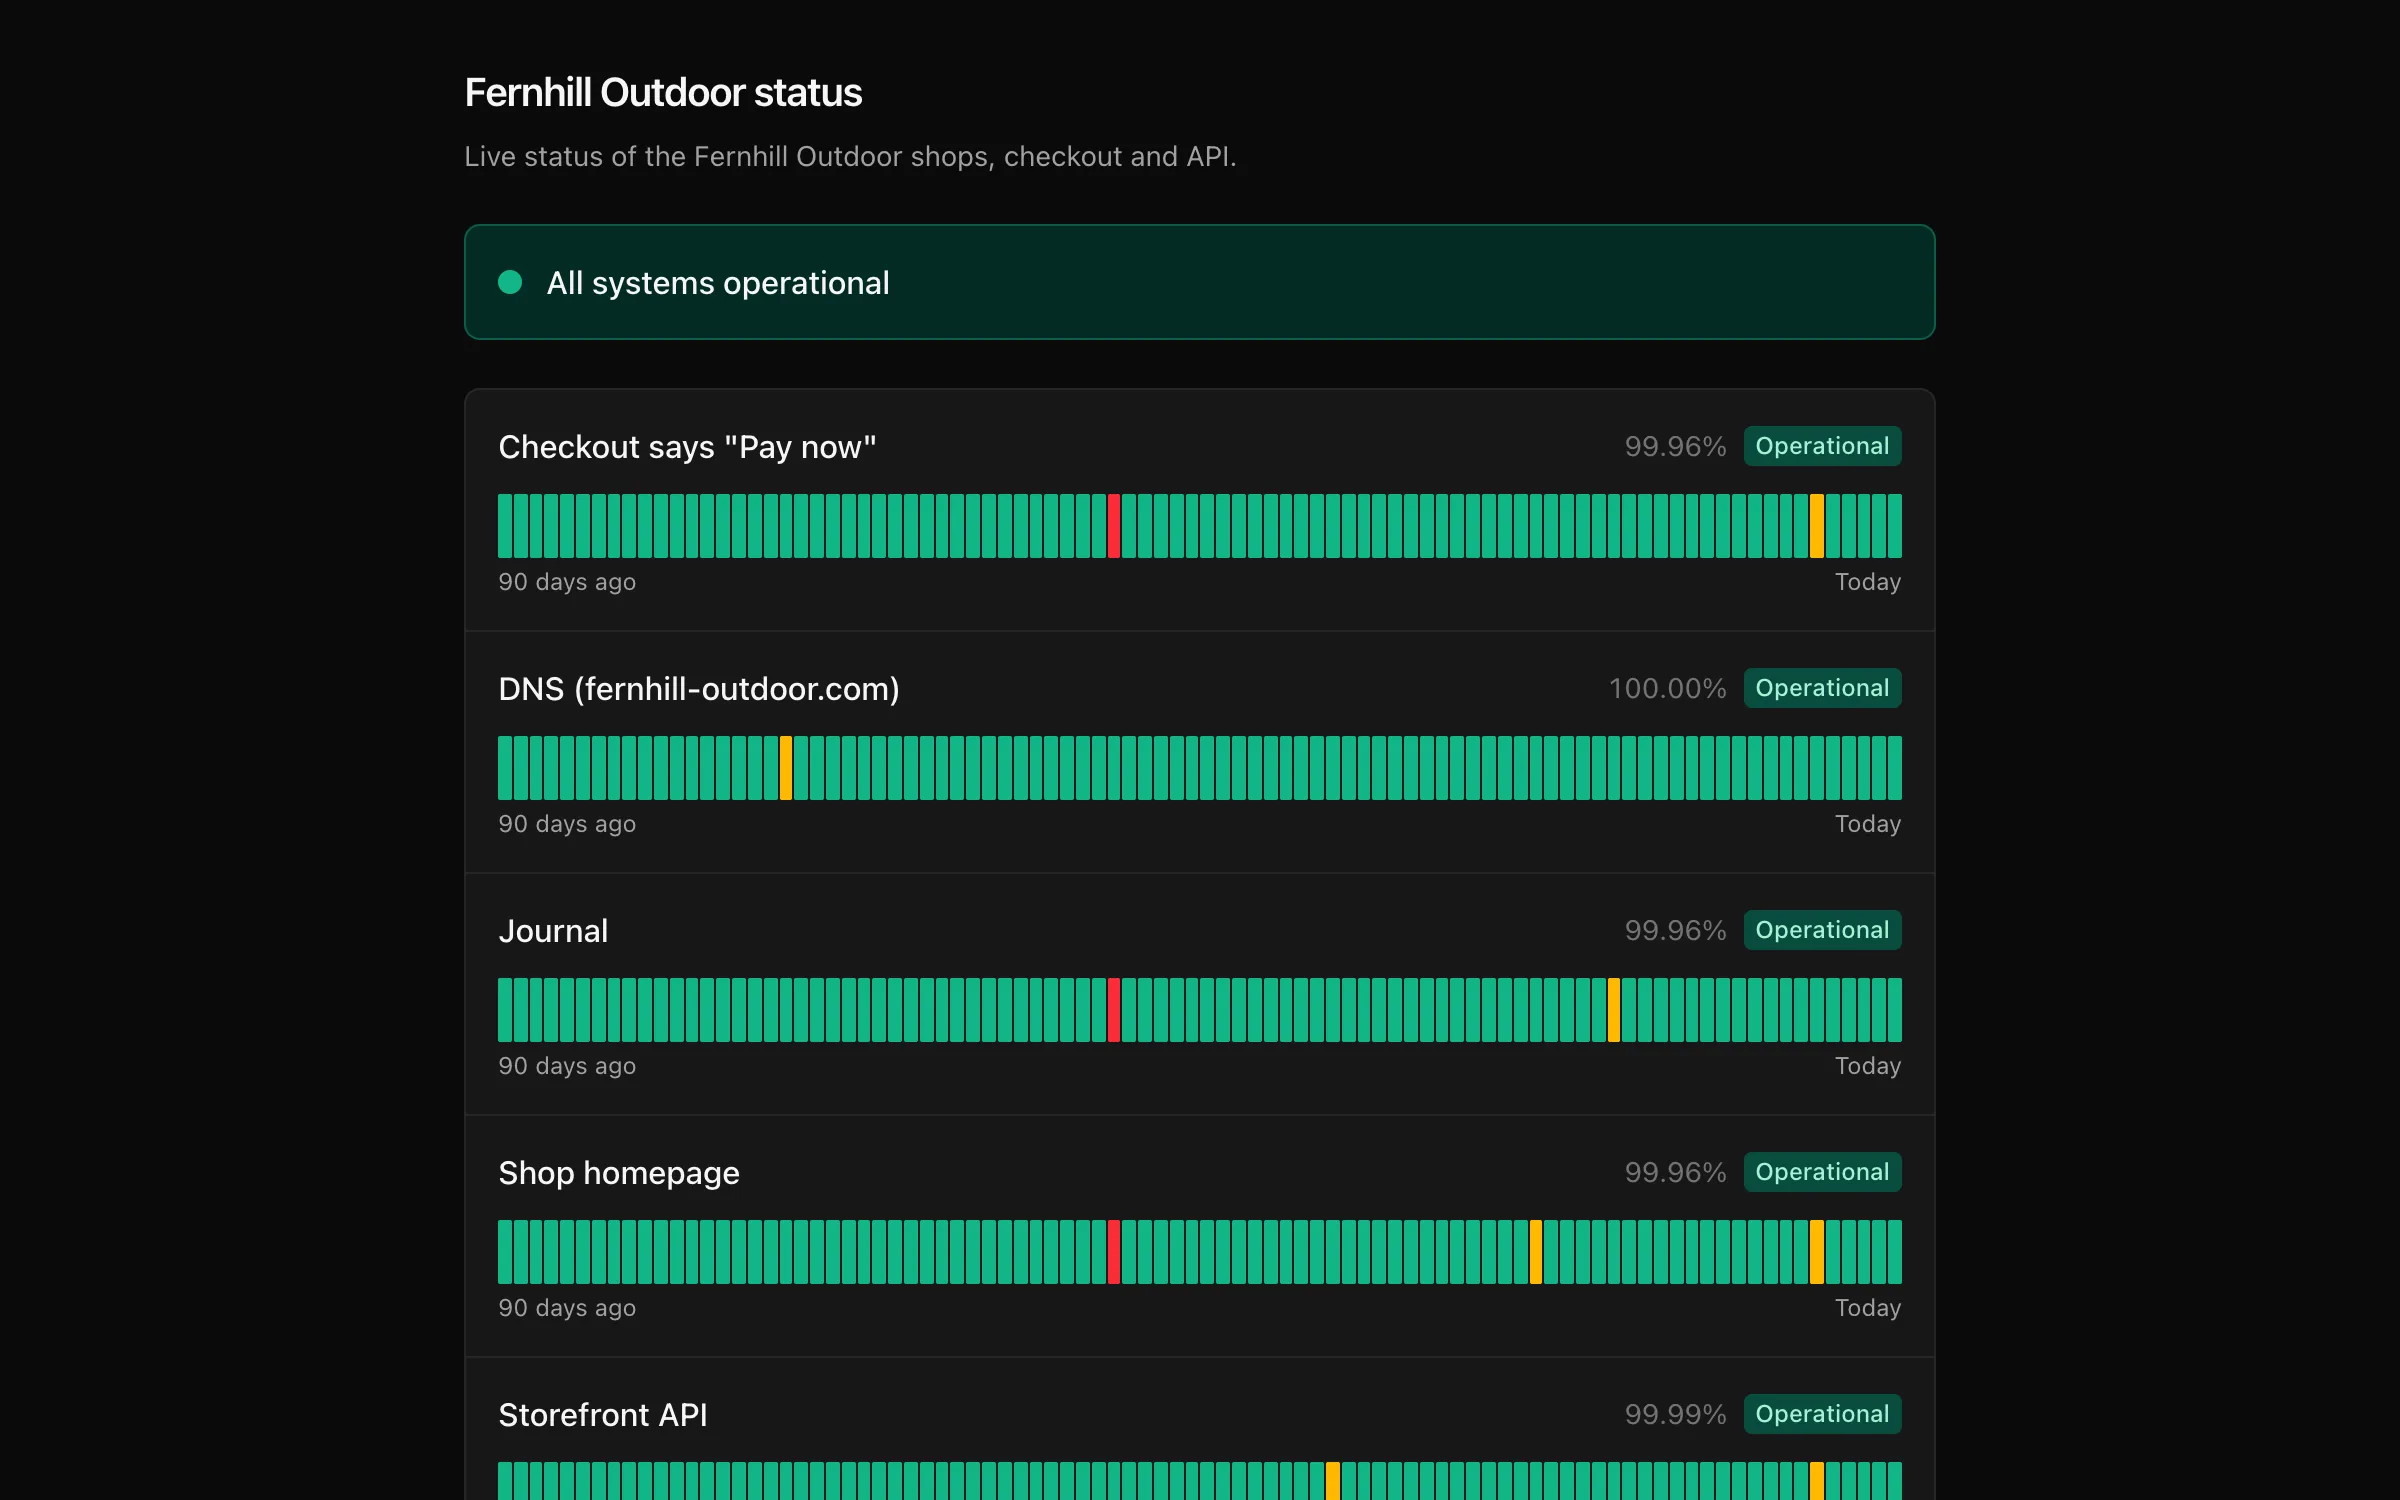The image size is (2400, 1500).
Task: Click the red outage bar in the Journal timeline
Action: 1114,1010
